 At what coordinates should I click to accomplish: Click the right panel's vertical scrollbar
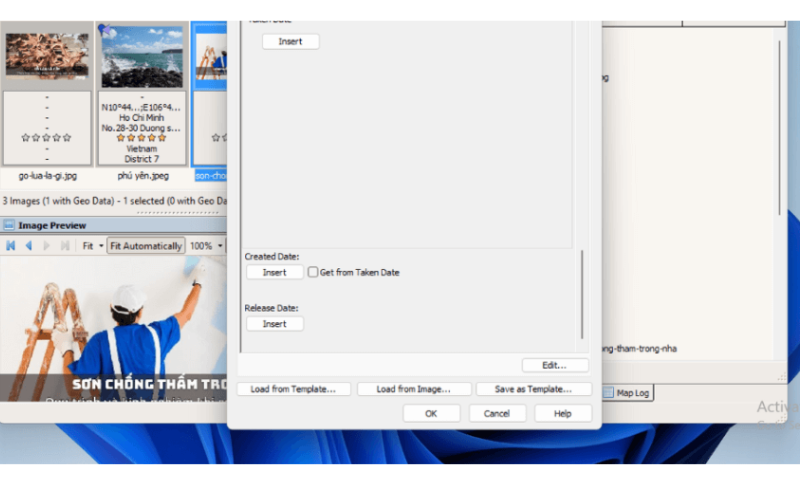point(780,128)
